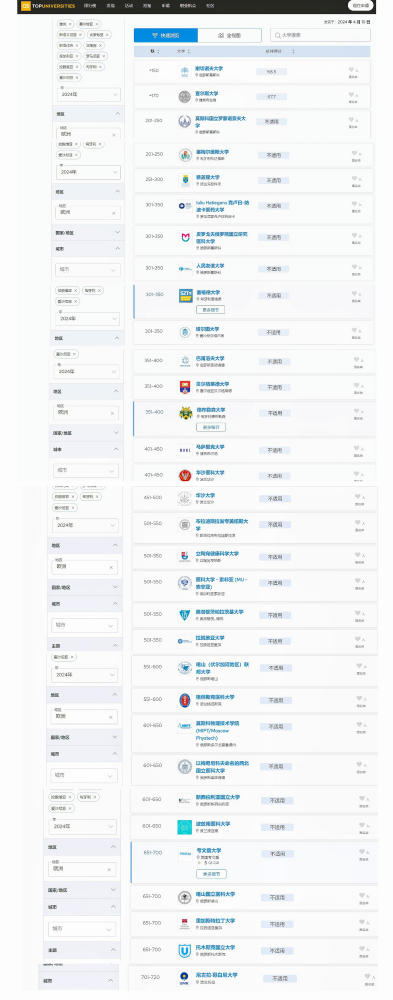Screen dimensions: 393x1000
Task: Clear the topmost 欧洲 region field with its x
Action: 114,135
